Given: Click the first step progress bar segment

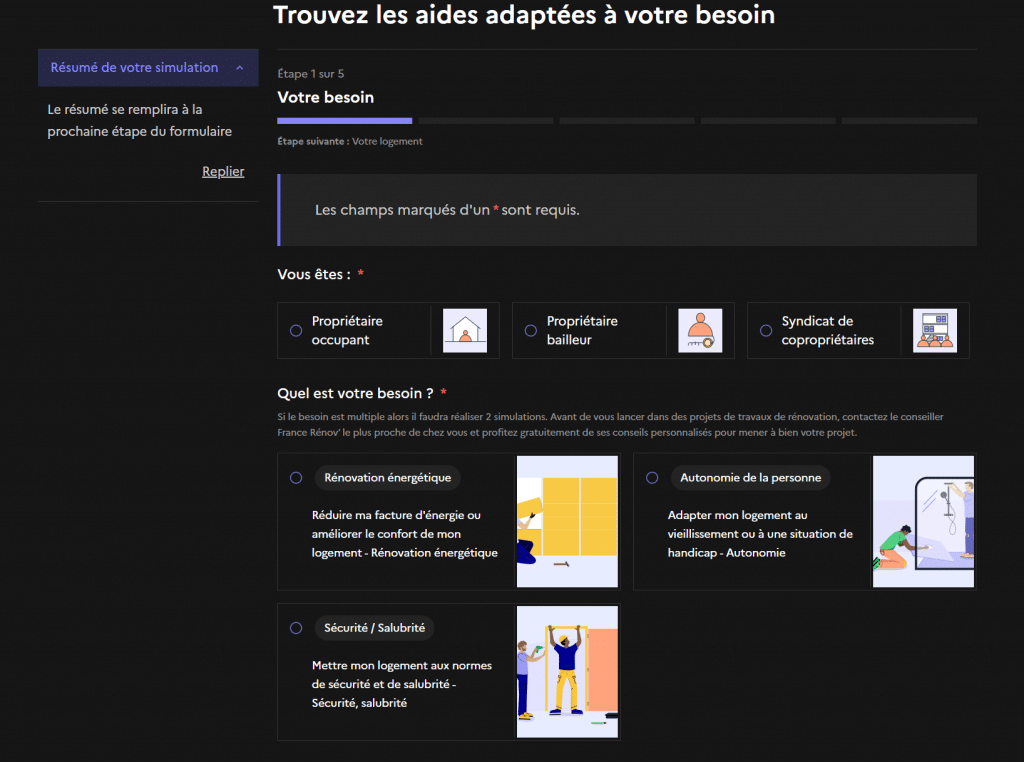Looking at the screenshot, I should click(344, 121).
